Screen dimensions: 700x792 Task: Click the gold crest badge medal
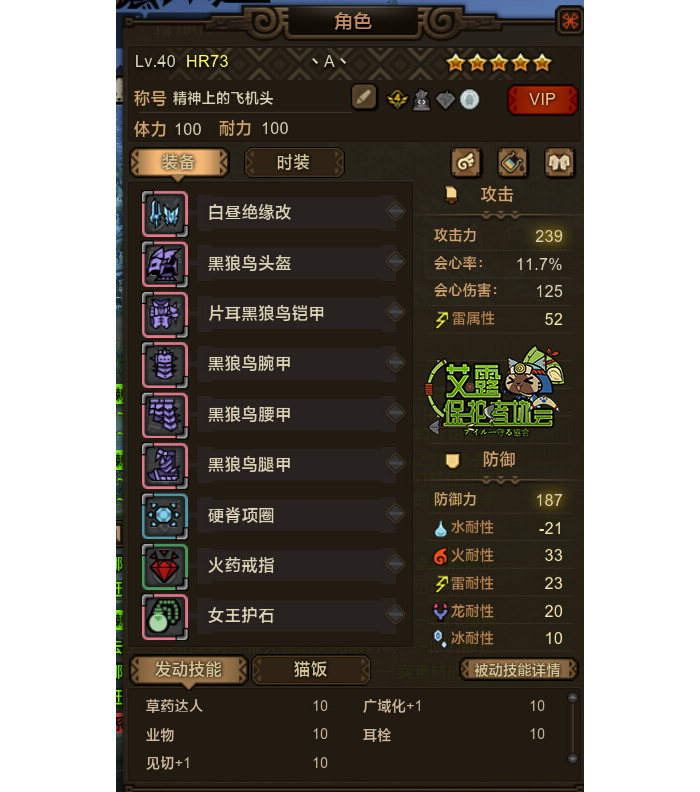pyautogui.click(x=397, y=99)
